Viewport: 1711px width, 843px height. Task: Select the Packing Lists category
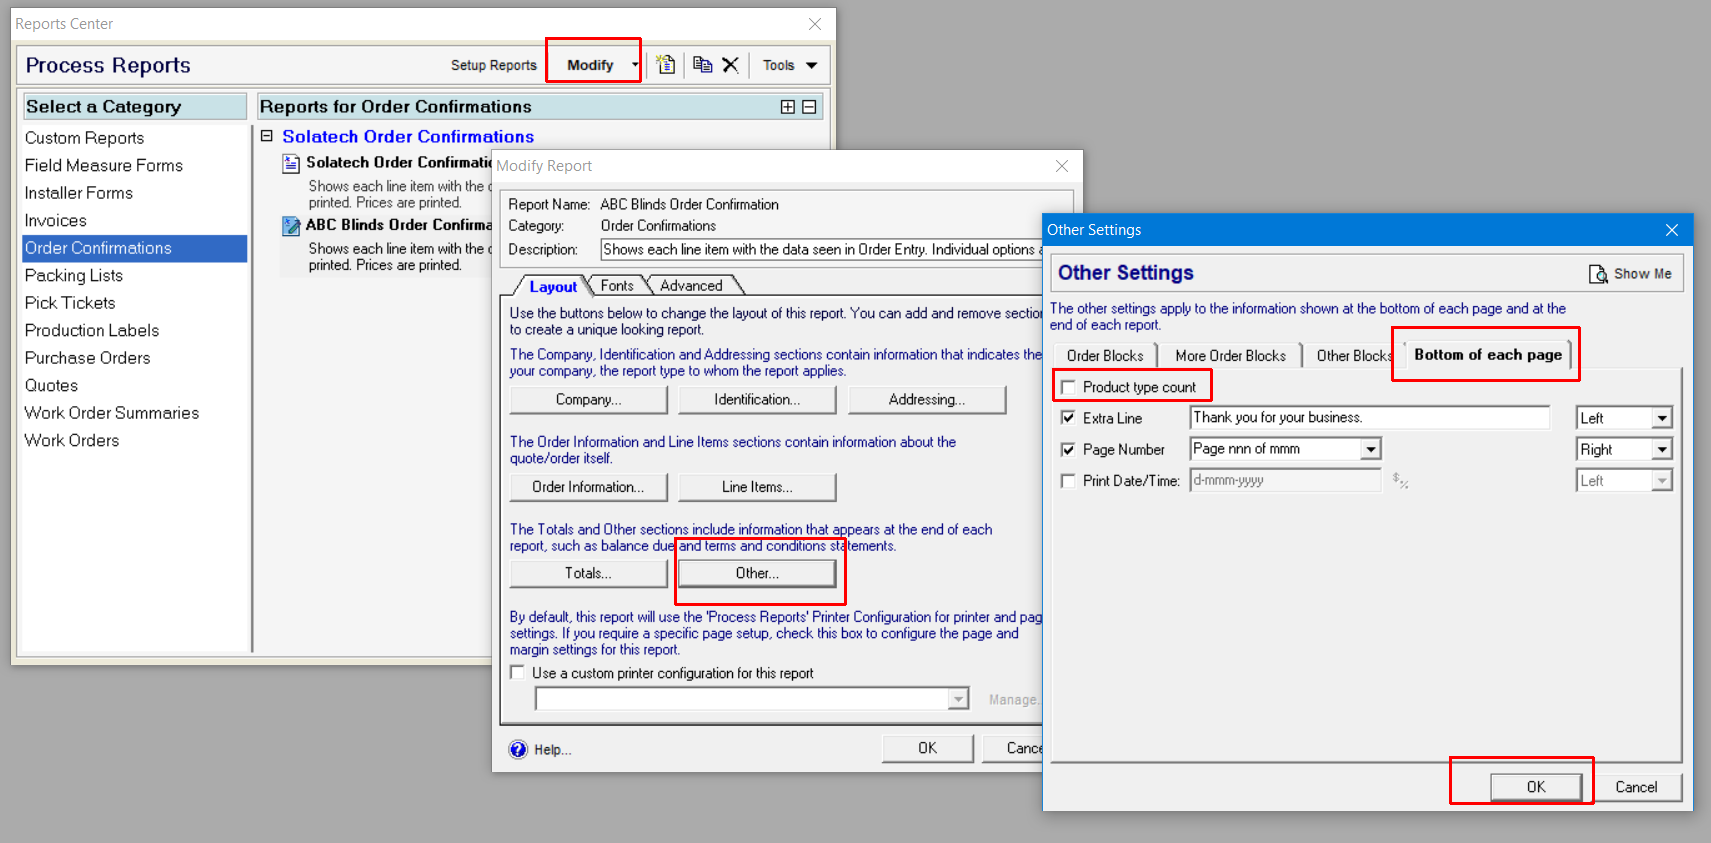pos(74,276)
